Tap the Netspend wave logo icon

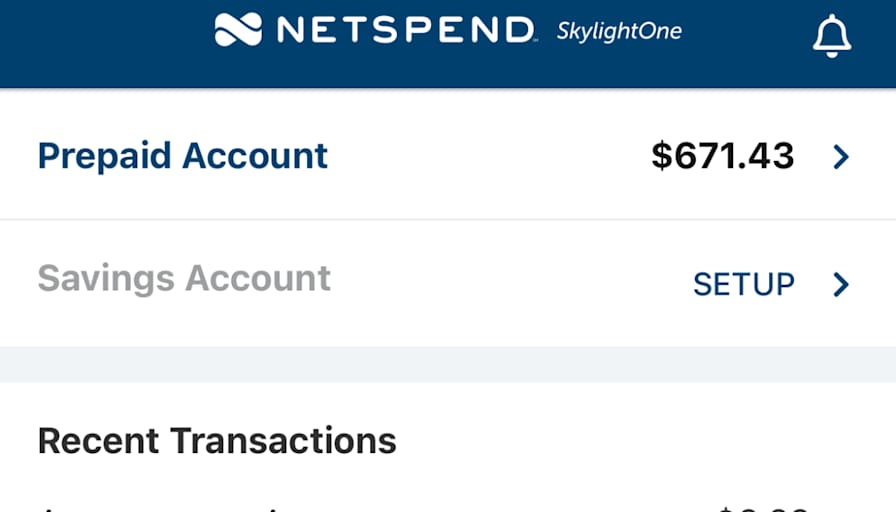coord(238,29)
